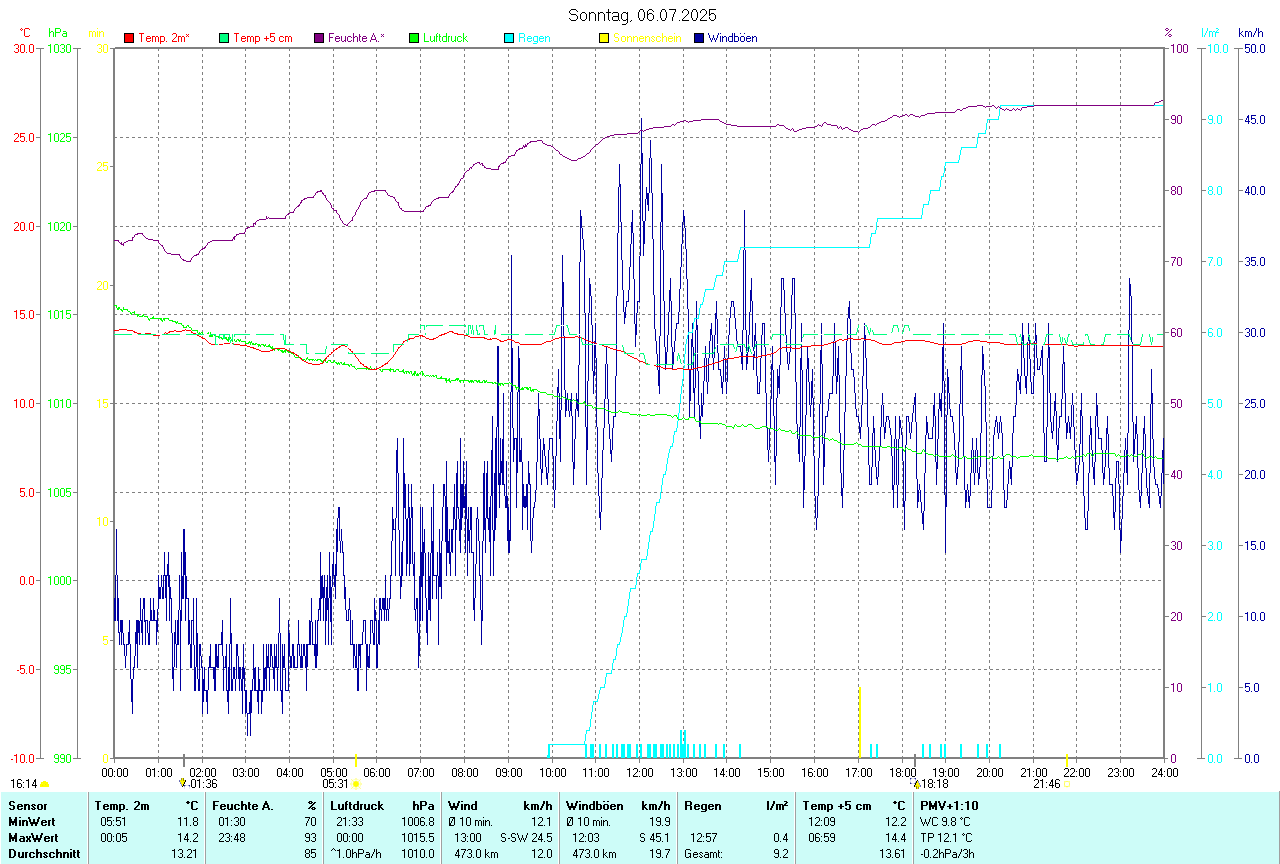Select the Sensor column header in table

pos(26,806)
